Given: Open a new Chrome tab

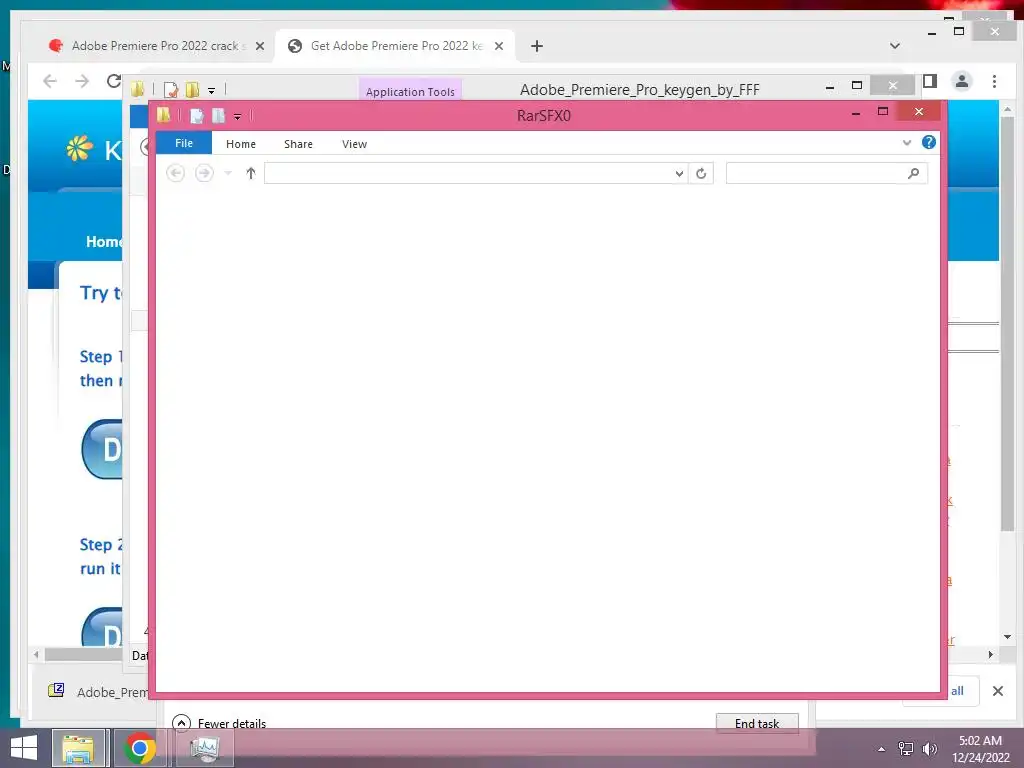Looking at the screenshot, I should (x=537, y=46).
